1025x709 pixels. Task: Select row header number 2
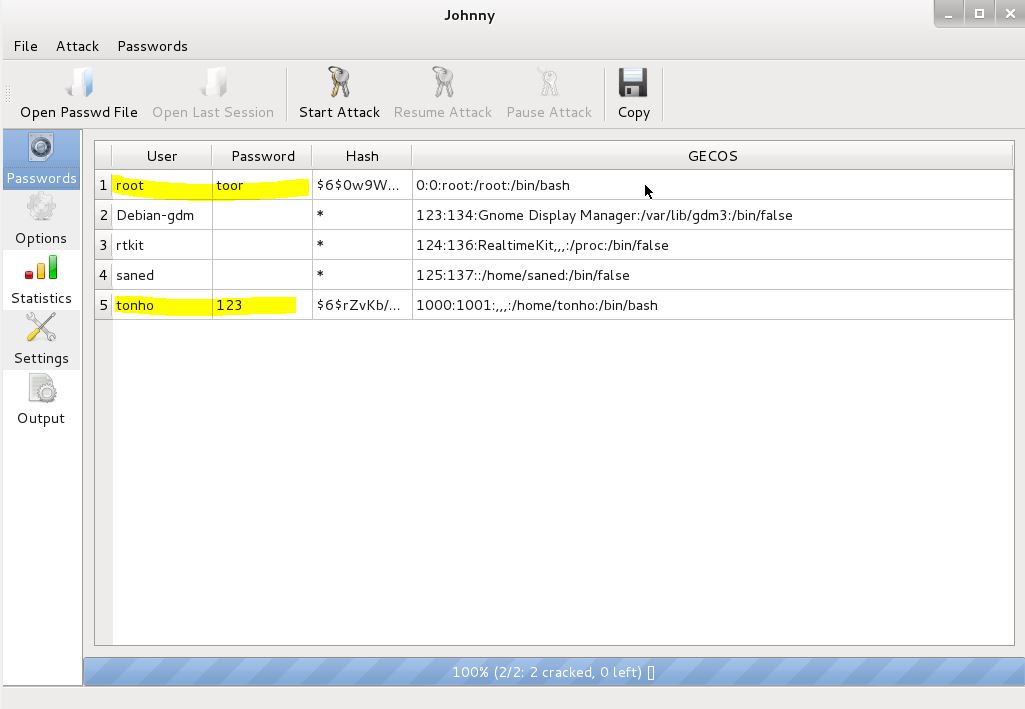click(103, 215)
